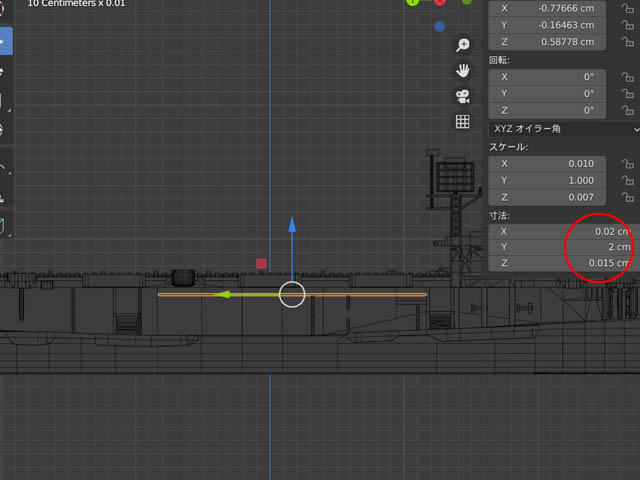Select the Annotate tool in left toolbar
The width and height of the screenshot is (640, 480).
4,168
